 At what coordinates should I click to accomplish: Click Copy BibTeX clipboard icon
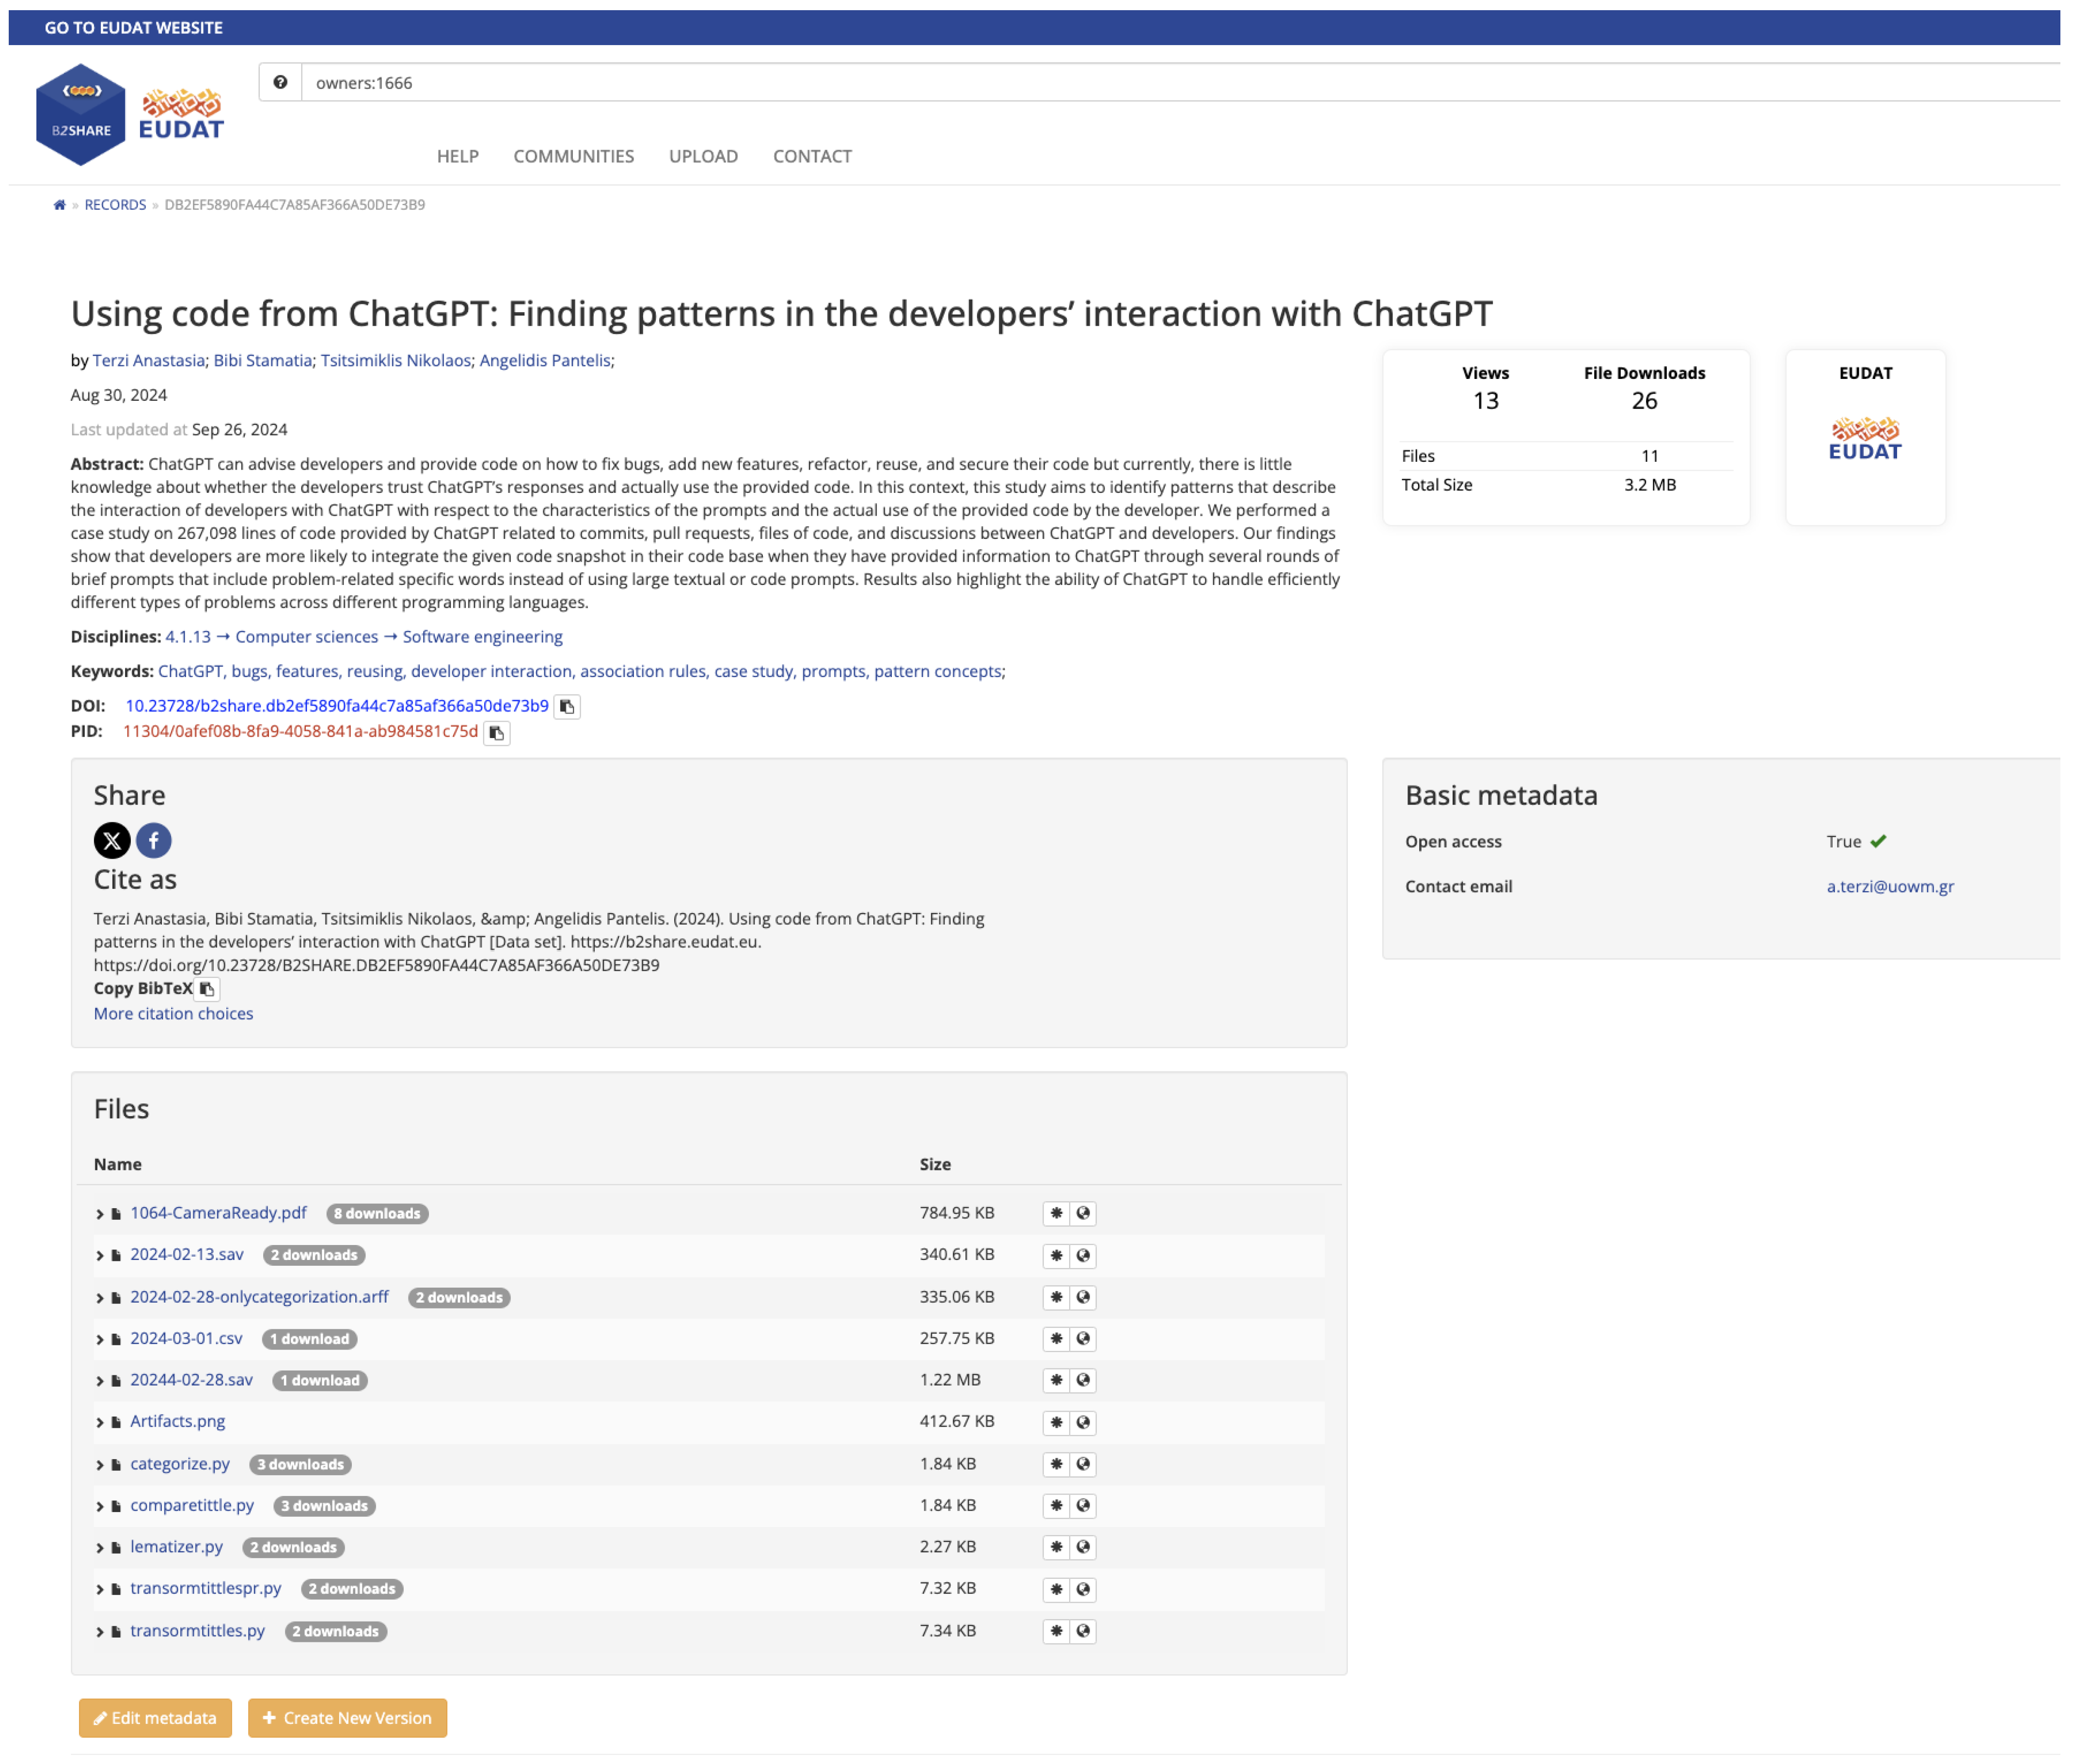tap(207, 989)
